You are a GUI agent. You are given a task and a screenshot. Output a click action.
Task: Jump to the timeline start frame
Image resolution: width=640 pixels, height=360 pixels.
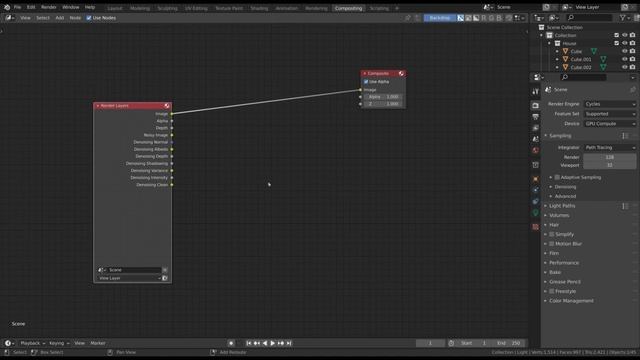(x=249, y=344)
